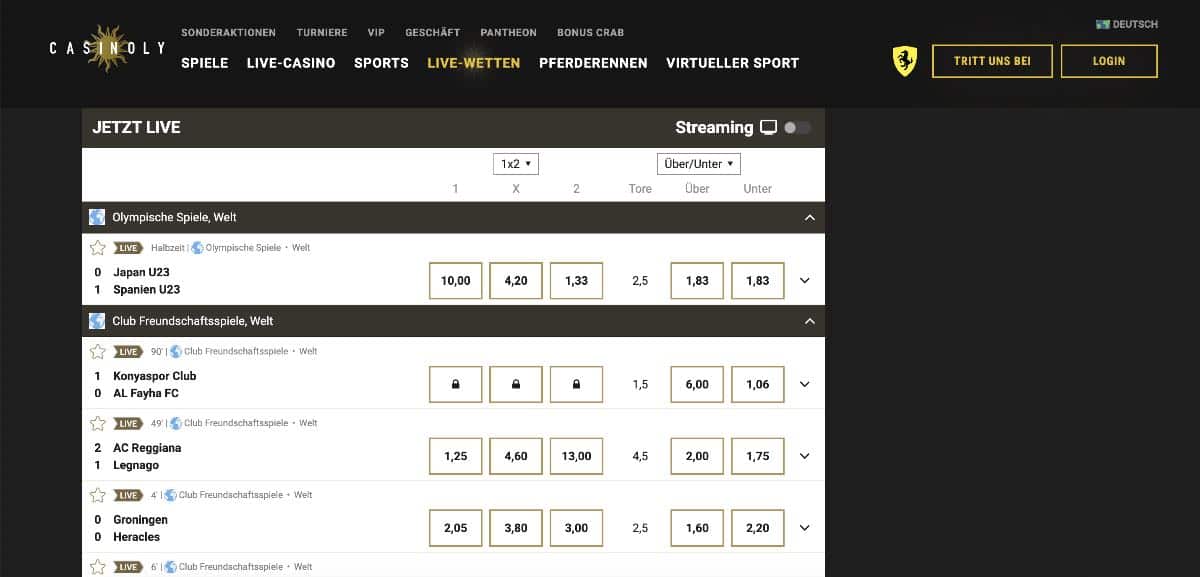Click the Casinoly sun logo

tap(106, 48)
